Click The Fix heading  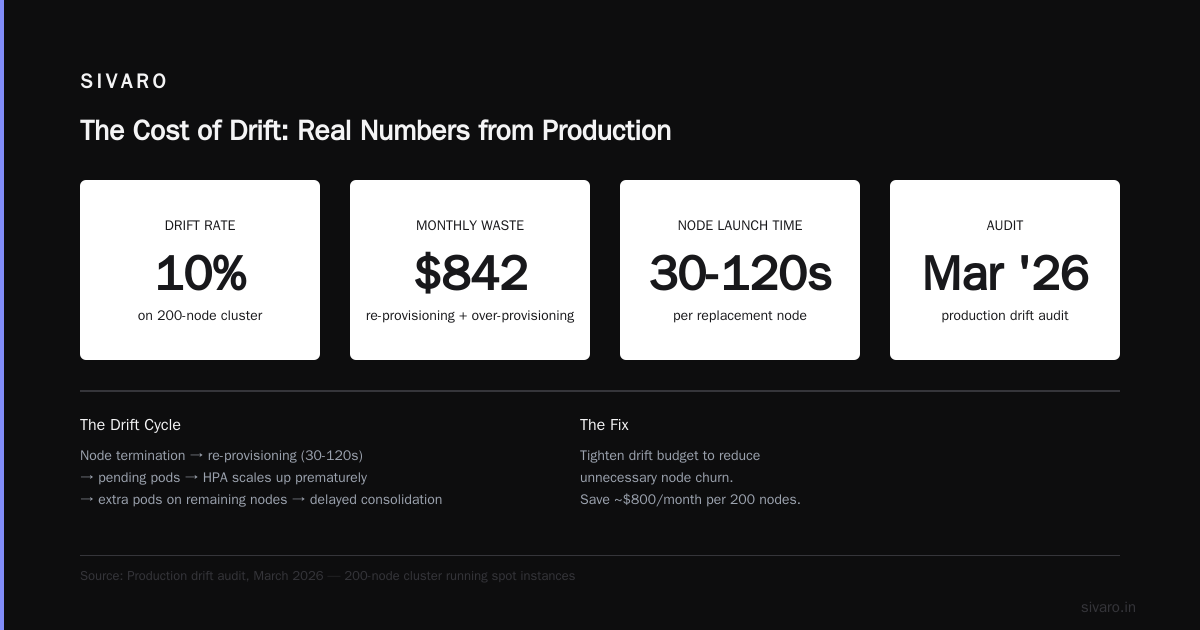click(x=604, y=425)
